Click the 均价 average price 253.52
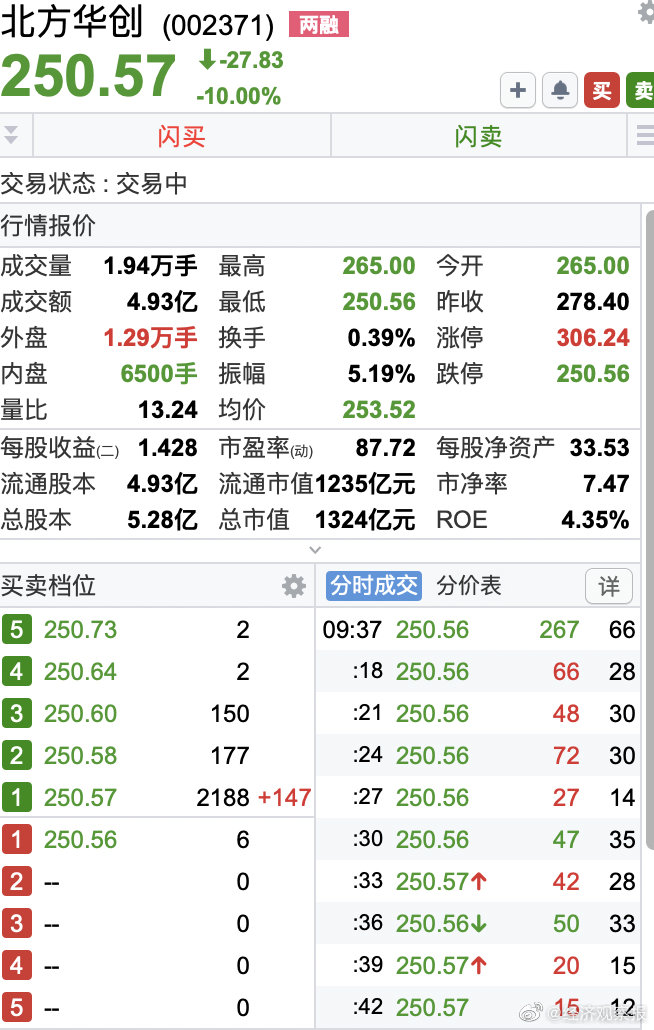Screen dimensions: 654x1030 click(379, 410)
